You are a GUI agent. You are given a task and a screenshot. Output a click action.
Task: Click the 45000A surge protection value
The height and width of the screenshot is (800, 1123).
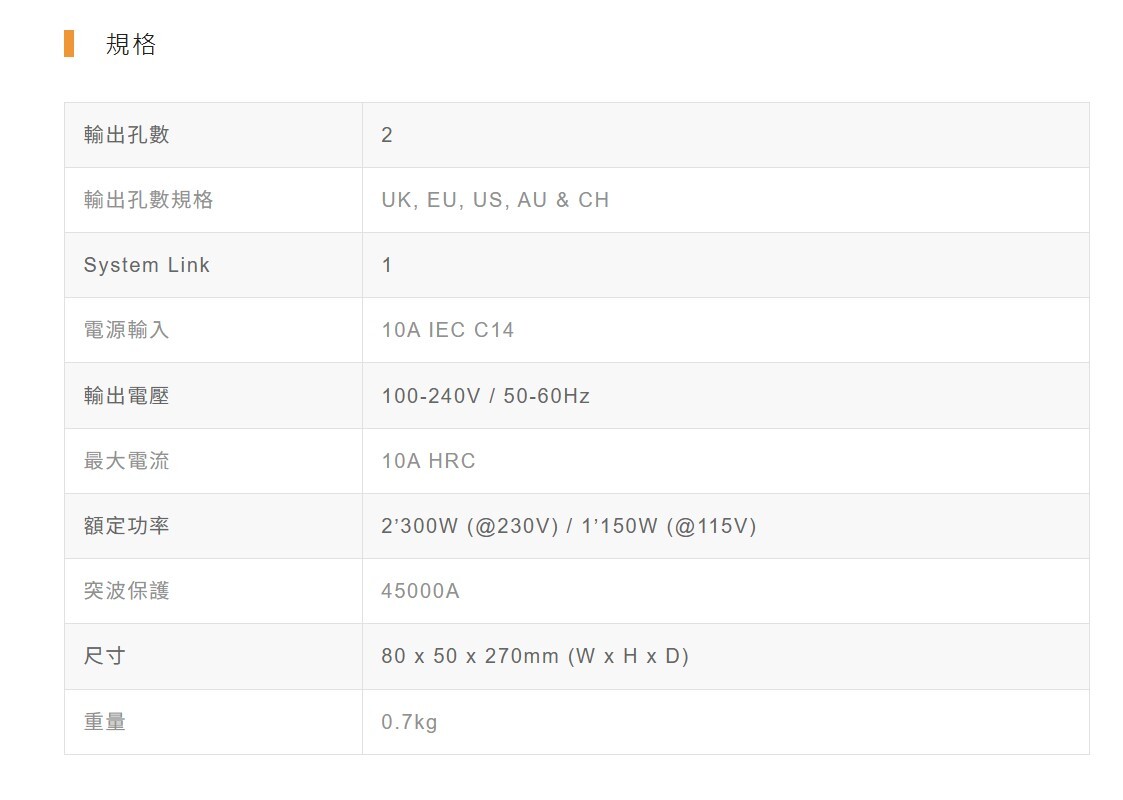tap(421, 591)
